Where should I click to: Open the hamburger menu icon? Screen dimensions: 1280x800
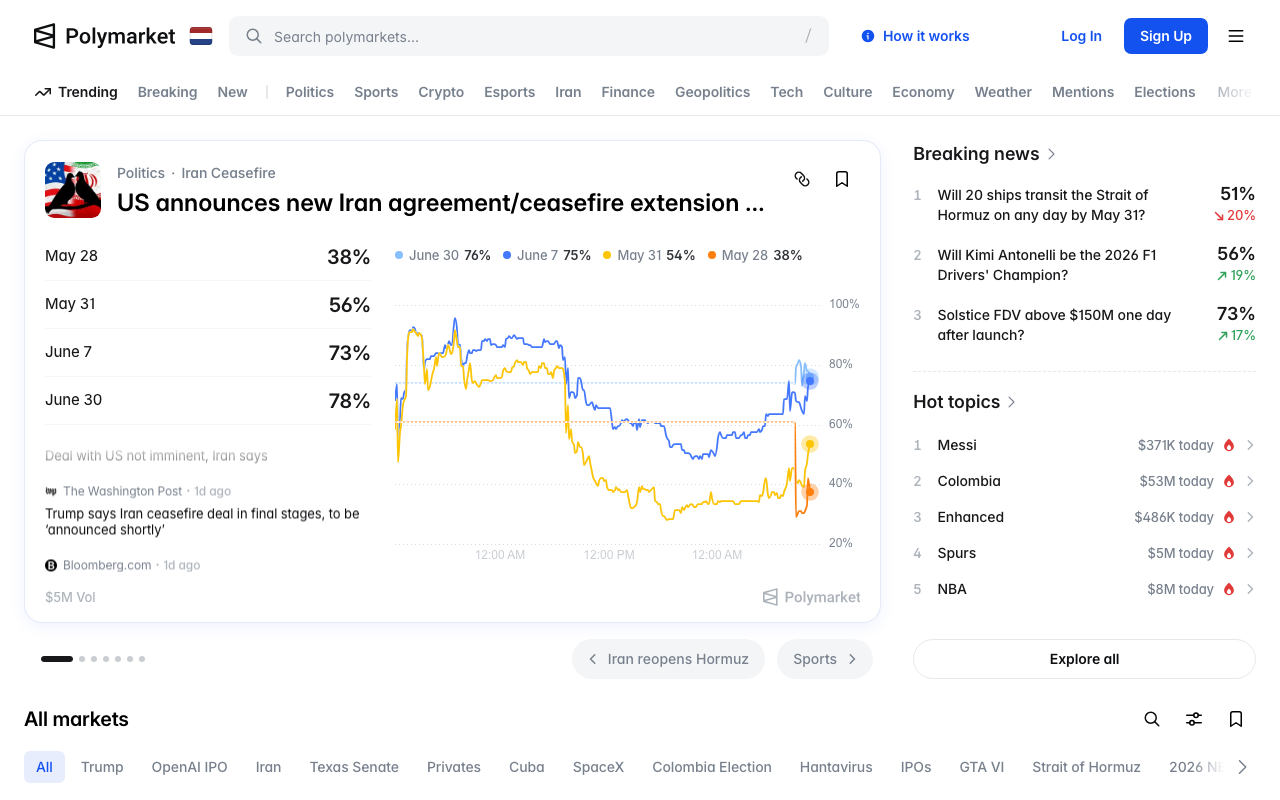coord(1236,36)
